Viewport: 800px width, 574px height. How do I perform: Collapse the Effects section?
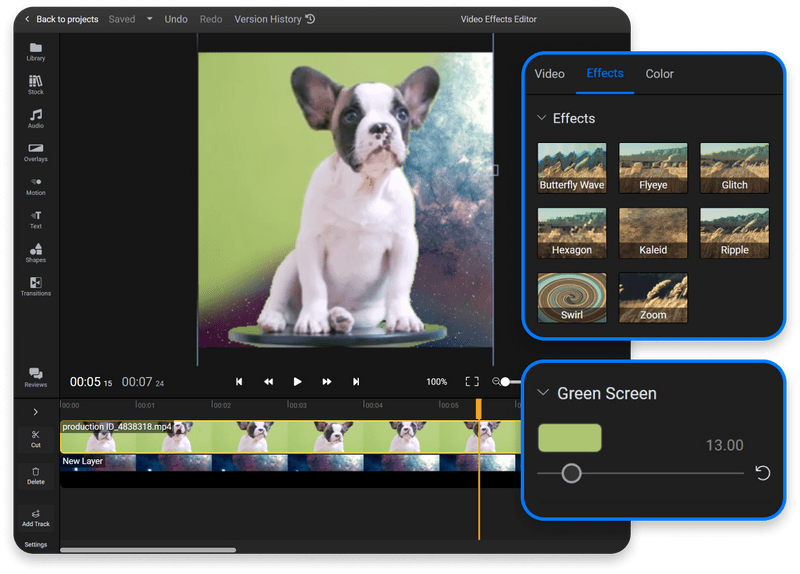coord(542,118)
